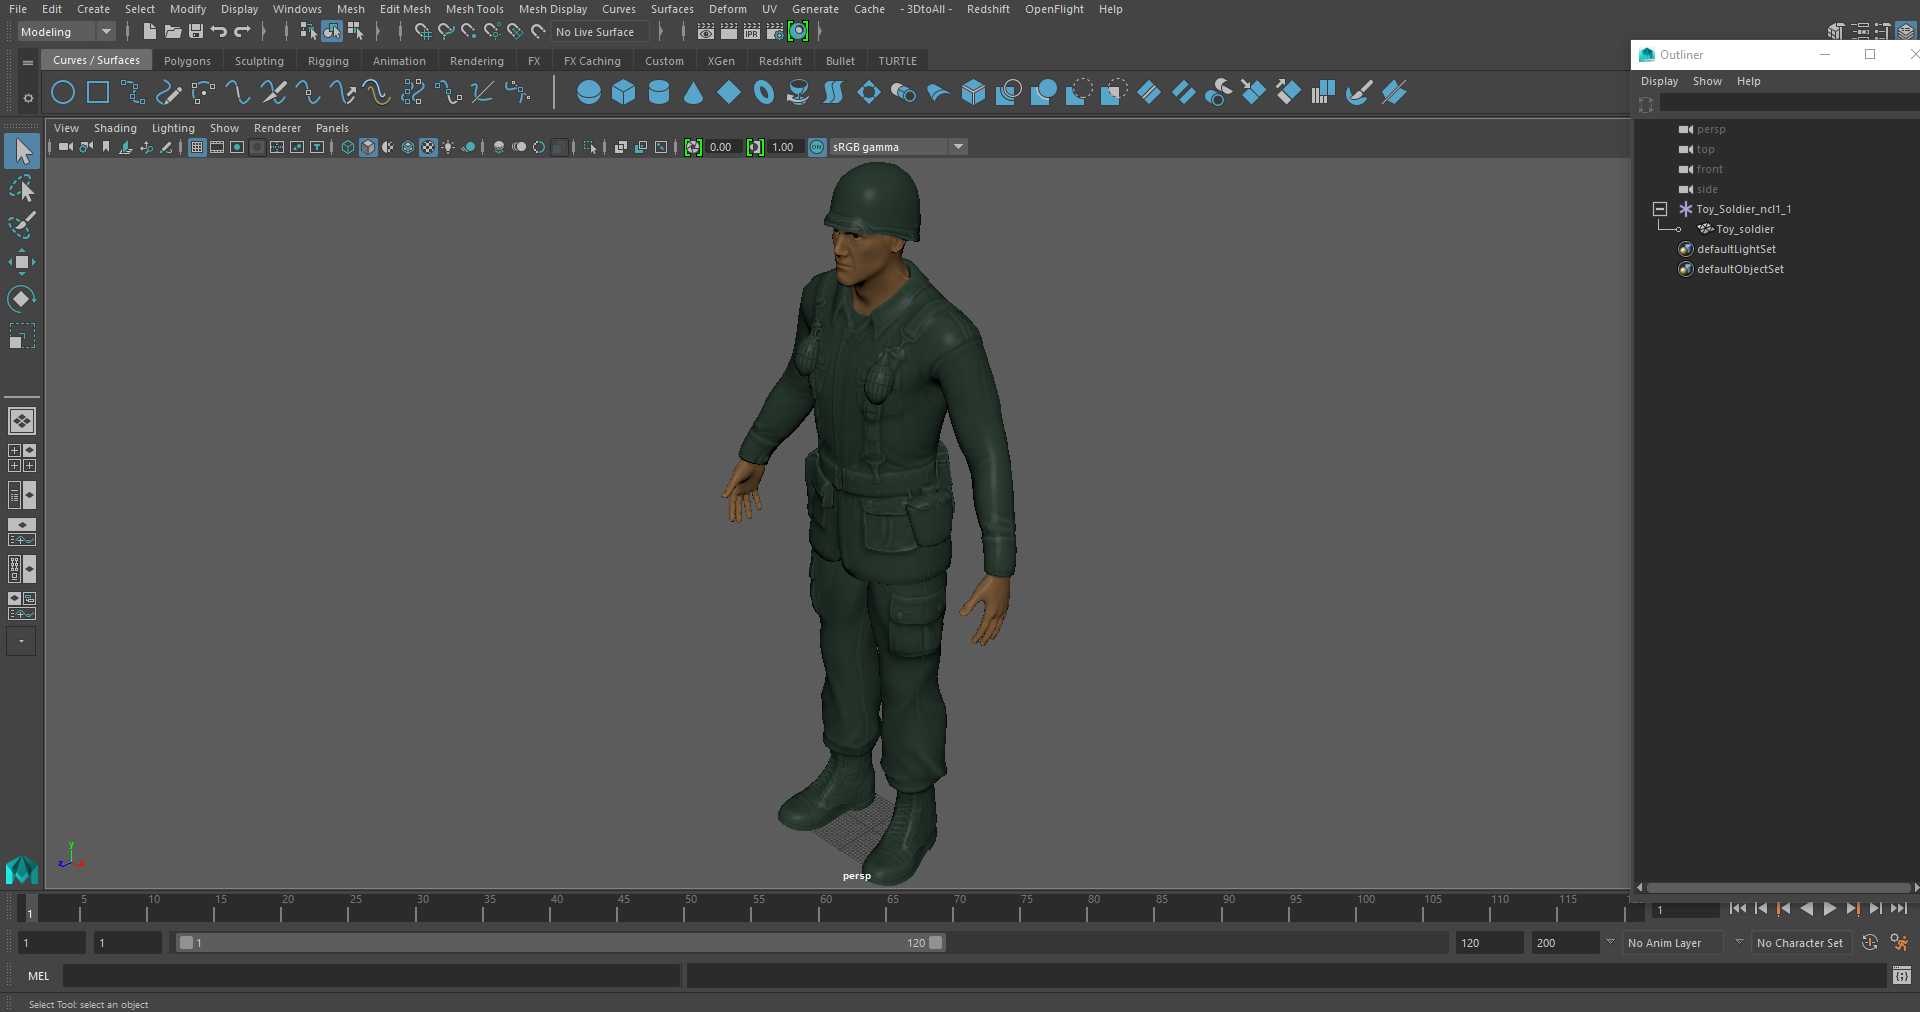
Task: Click the Maya home logo icon
Action: coord(22,870)
